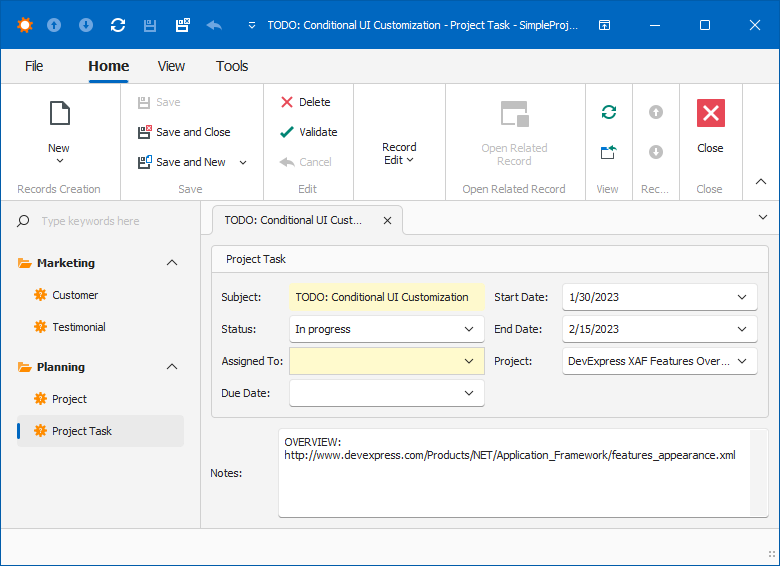Click the reset view settings icon

pos(609,152)
